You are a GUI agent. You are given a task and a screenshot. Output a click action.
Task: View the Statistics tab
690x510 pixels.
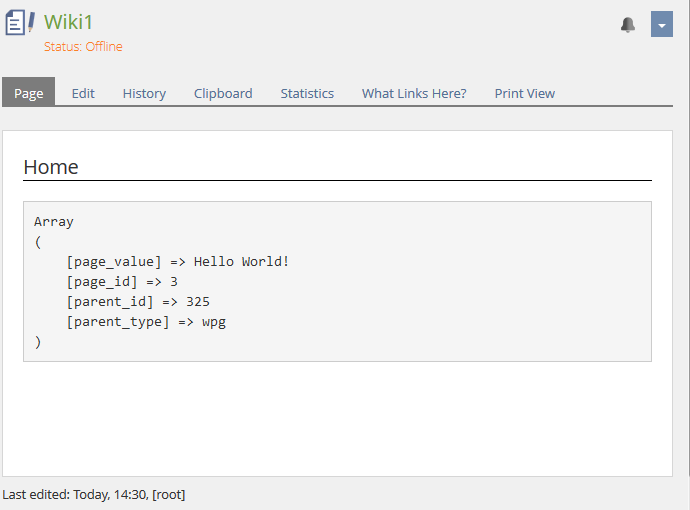coord(307,93)
